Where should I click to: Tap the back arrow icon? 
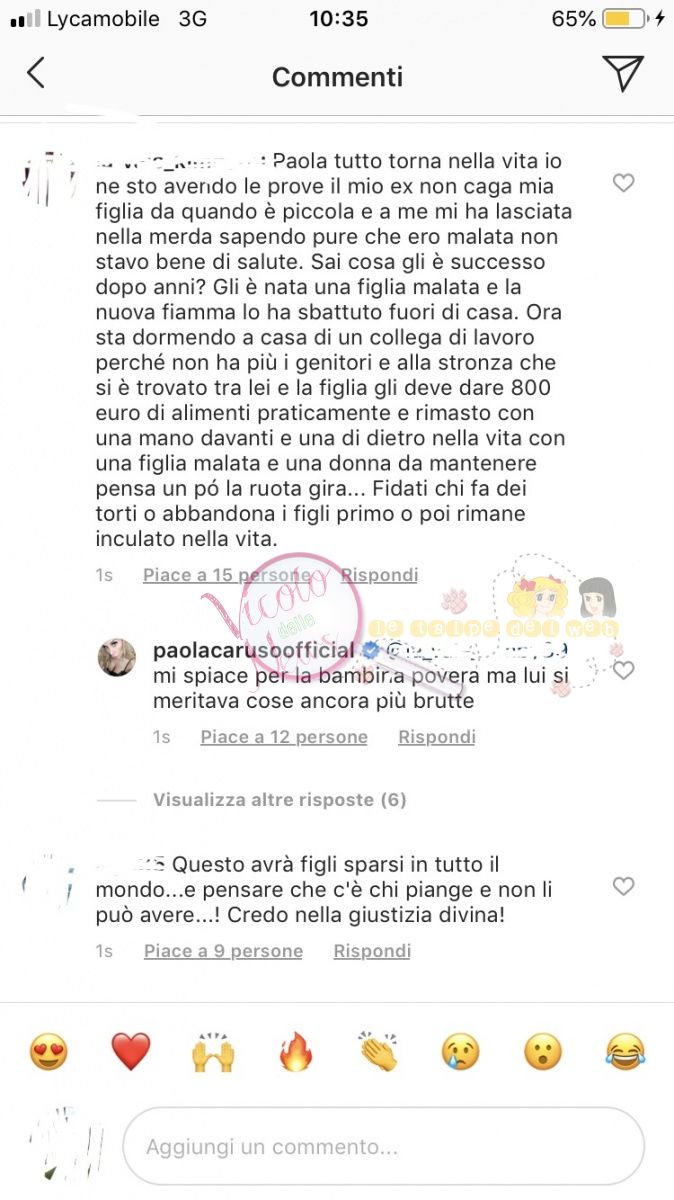36,73
